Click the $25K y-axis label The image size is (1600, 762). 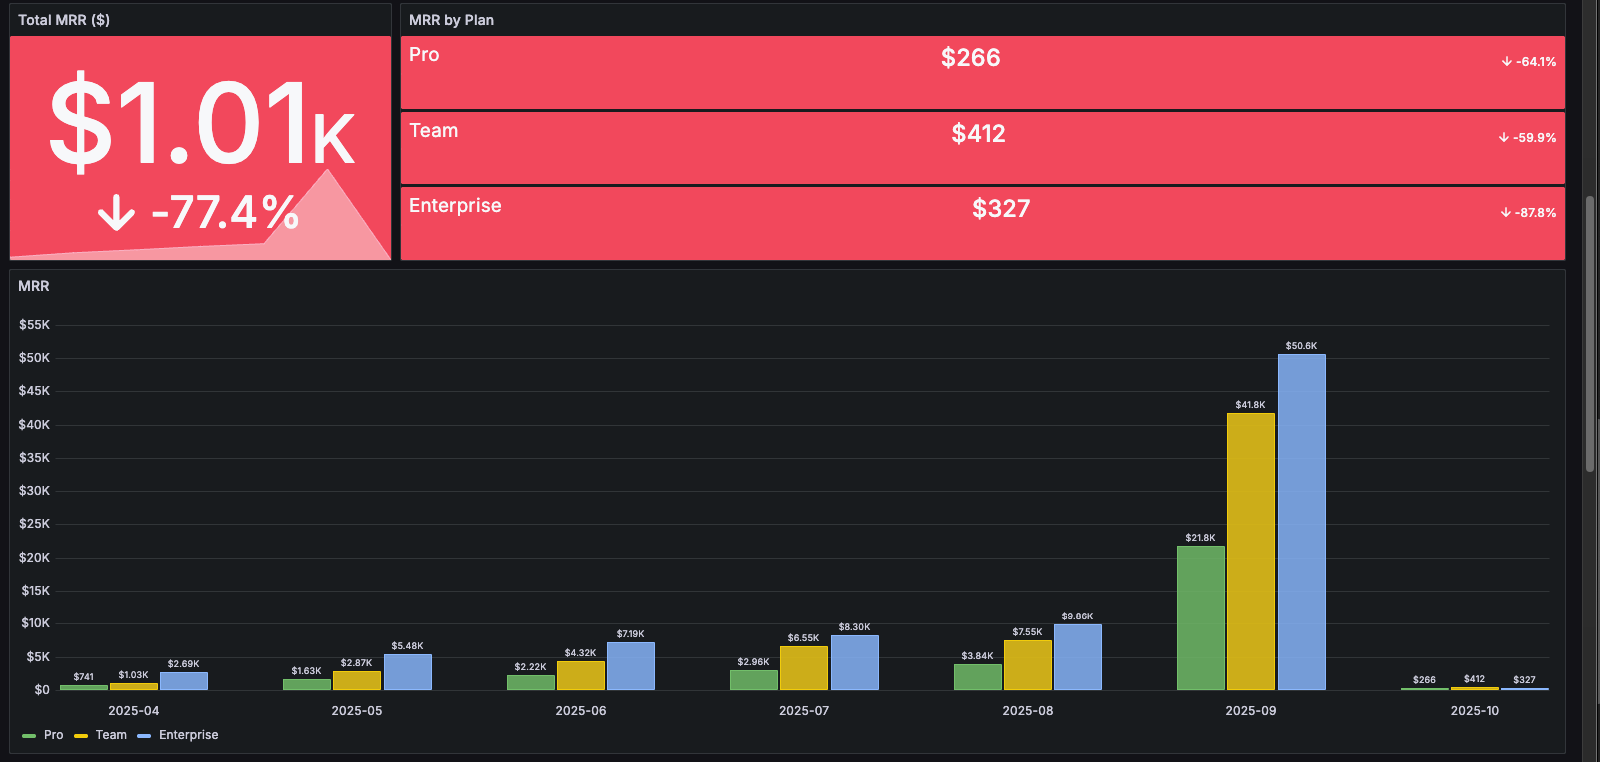click(x=34, y=524)
